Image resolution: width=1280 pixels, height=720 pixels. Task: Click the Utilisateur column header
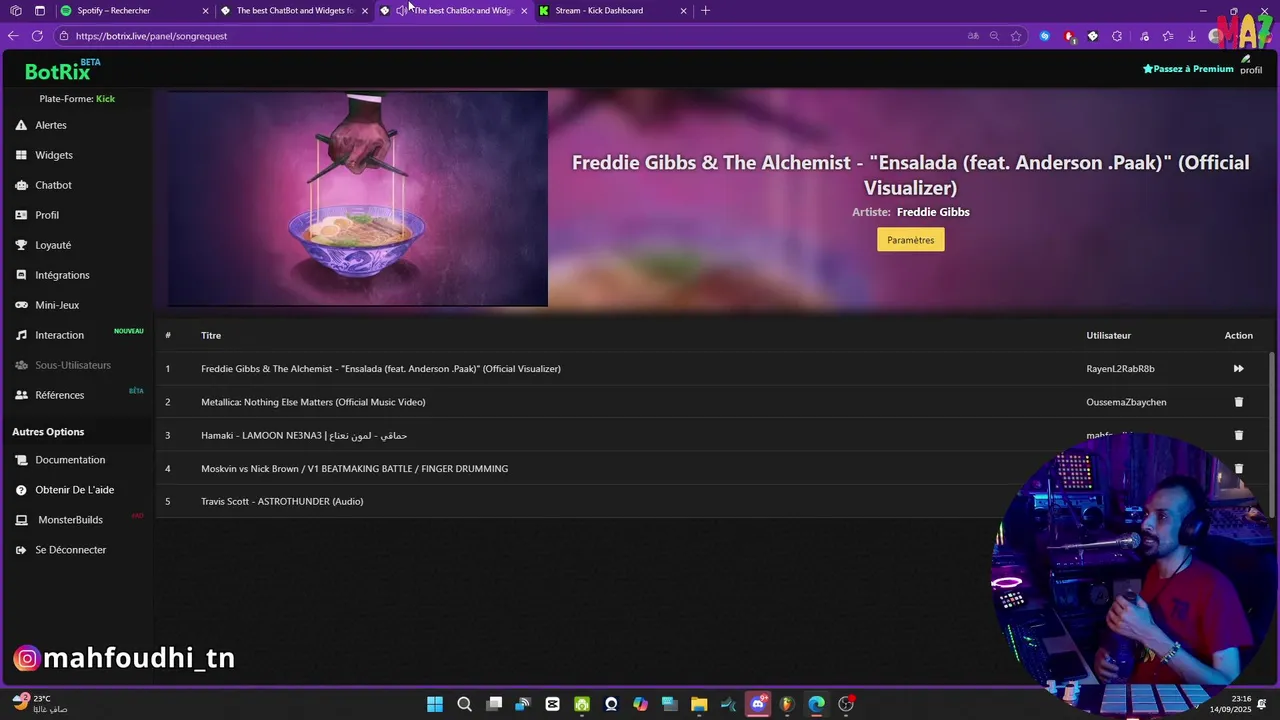click(x=1108, y=336)
